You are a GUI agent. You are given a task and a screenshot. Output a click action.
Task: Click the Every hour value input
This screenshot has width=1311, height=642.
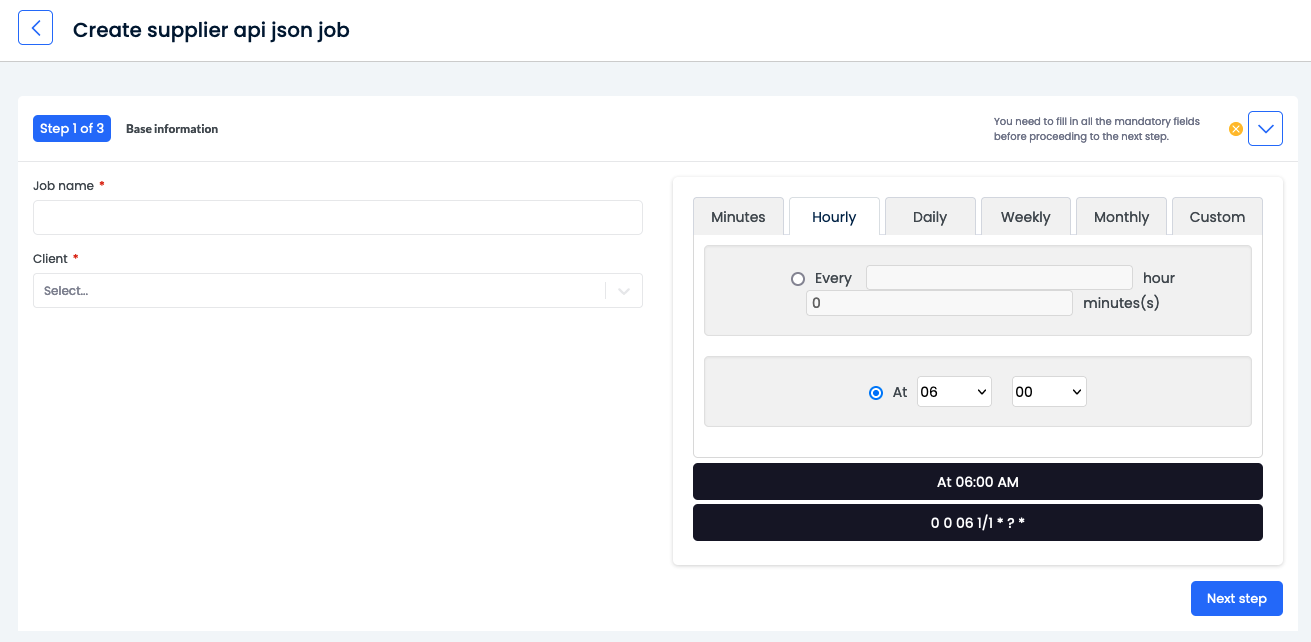pyautogui.click(x=998, y=277)
